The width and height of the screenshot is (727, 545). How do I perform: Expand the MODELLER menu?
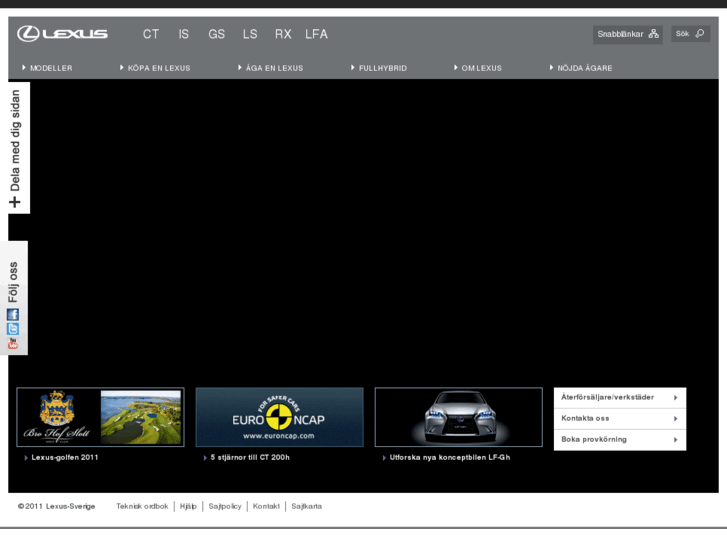pos(47,68)
